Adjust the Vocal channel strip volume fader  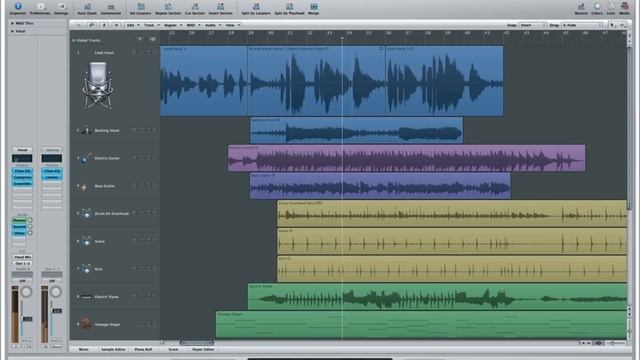[27, 319]
